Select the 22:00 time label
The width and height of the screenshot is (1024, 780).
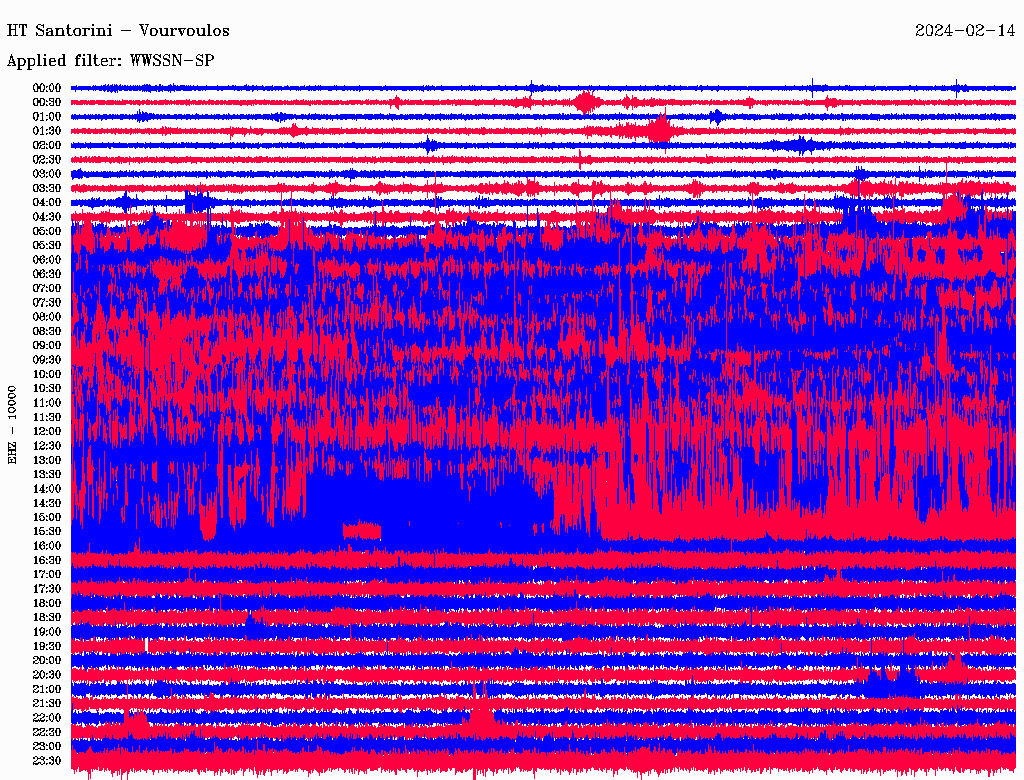(47, 718)
